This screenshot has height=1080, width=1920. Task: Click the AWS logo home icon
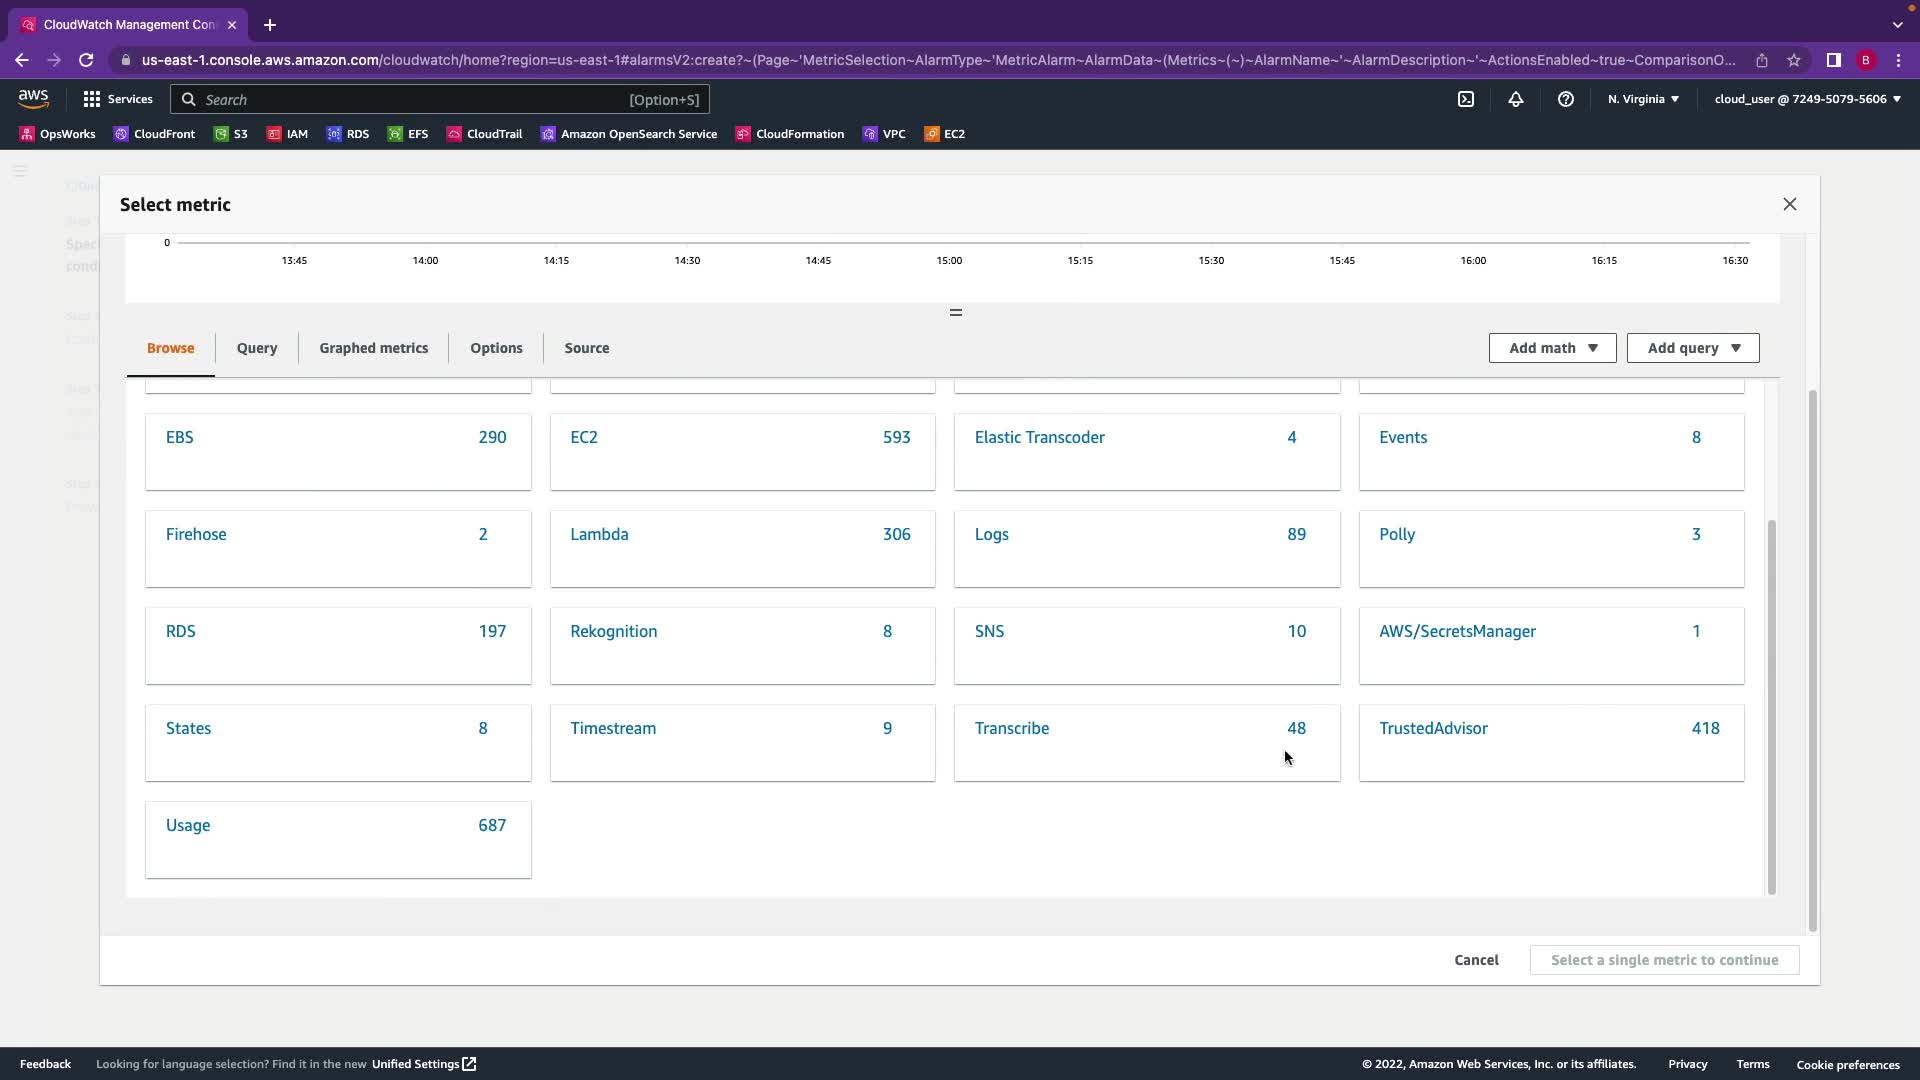[x=33, y=98]
